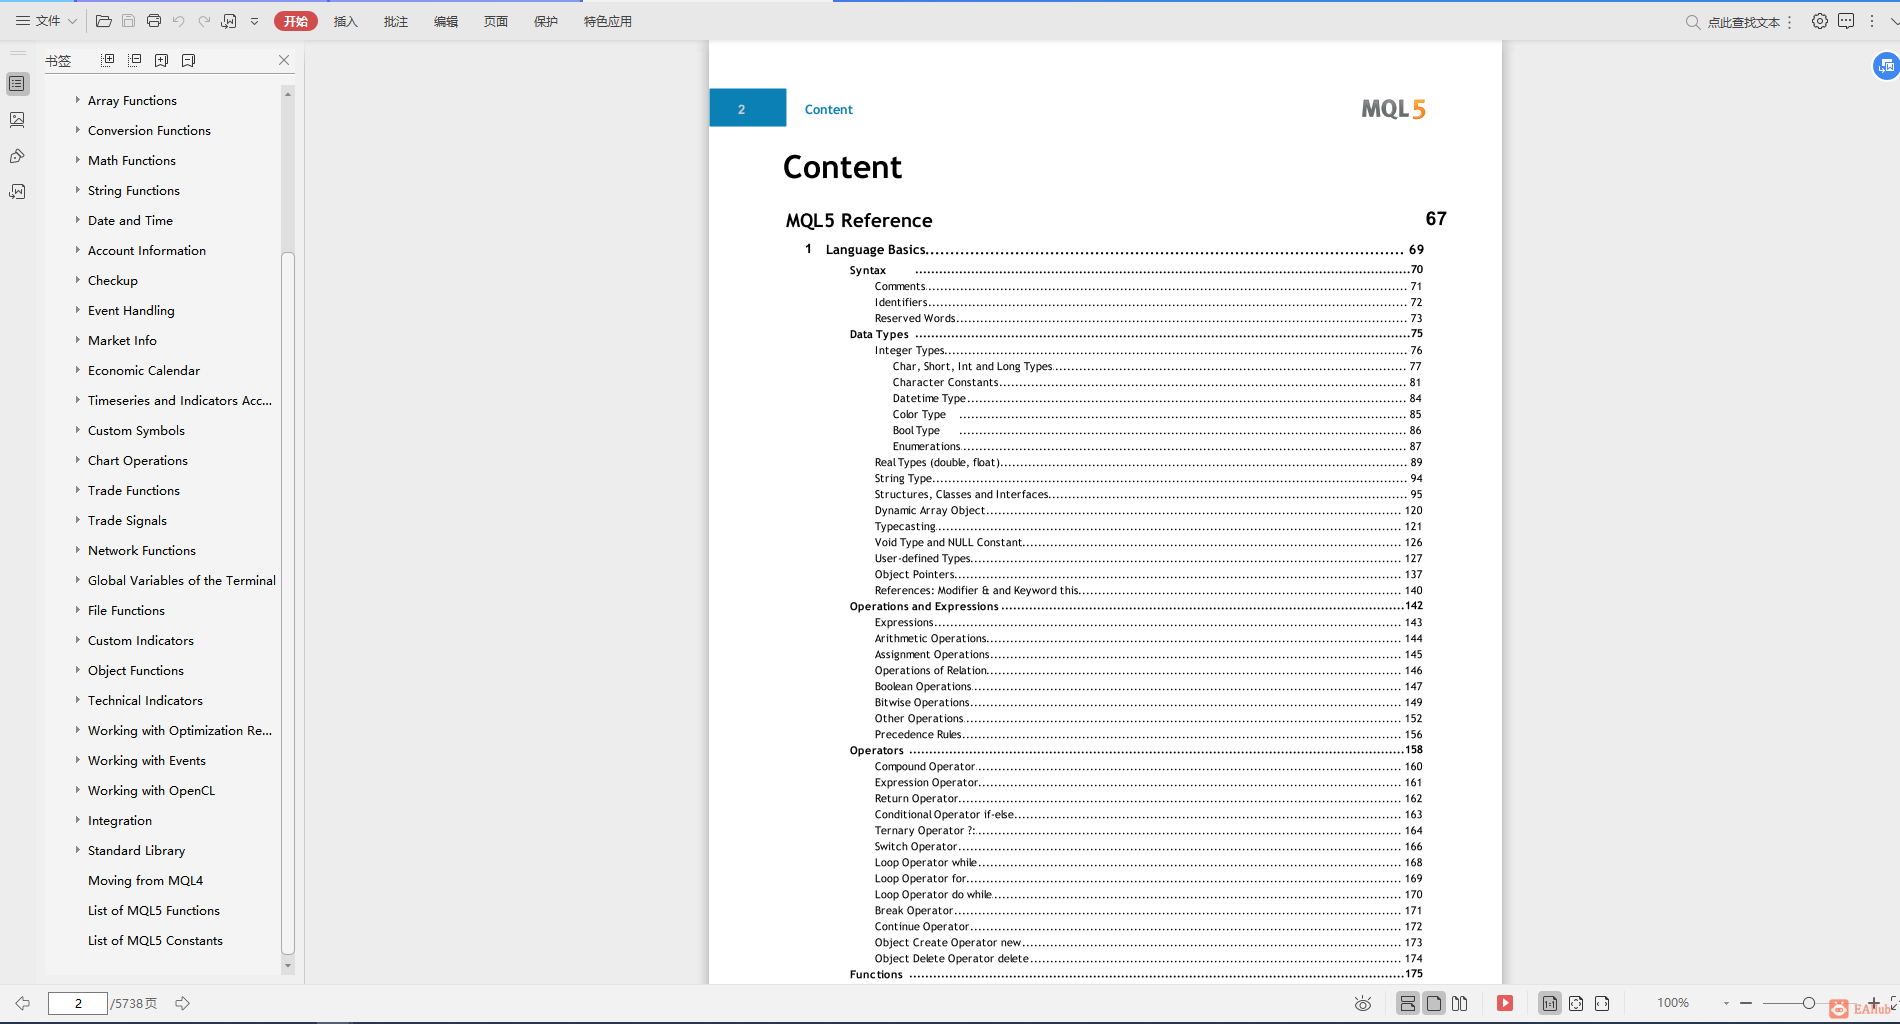Image resolution: width=1900 pixels, height=1024 pixels.
Task: Toggle continuous scrolling view
Action: (x=1408, y=1003)
